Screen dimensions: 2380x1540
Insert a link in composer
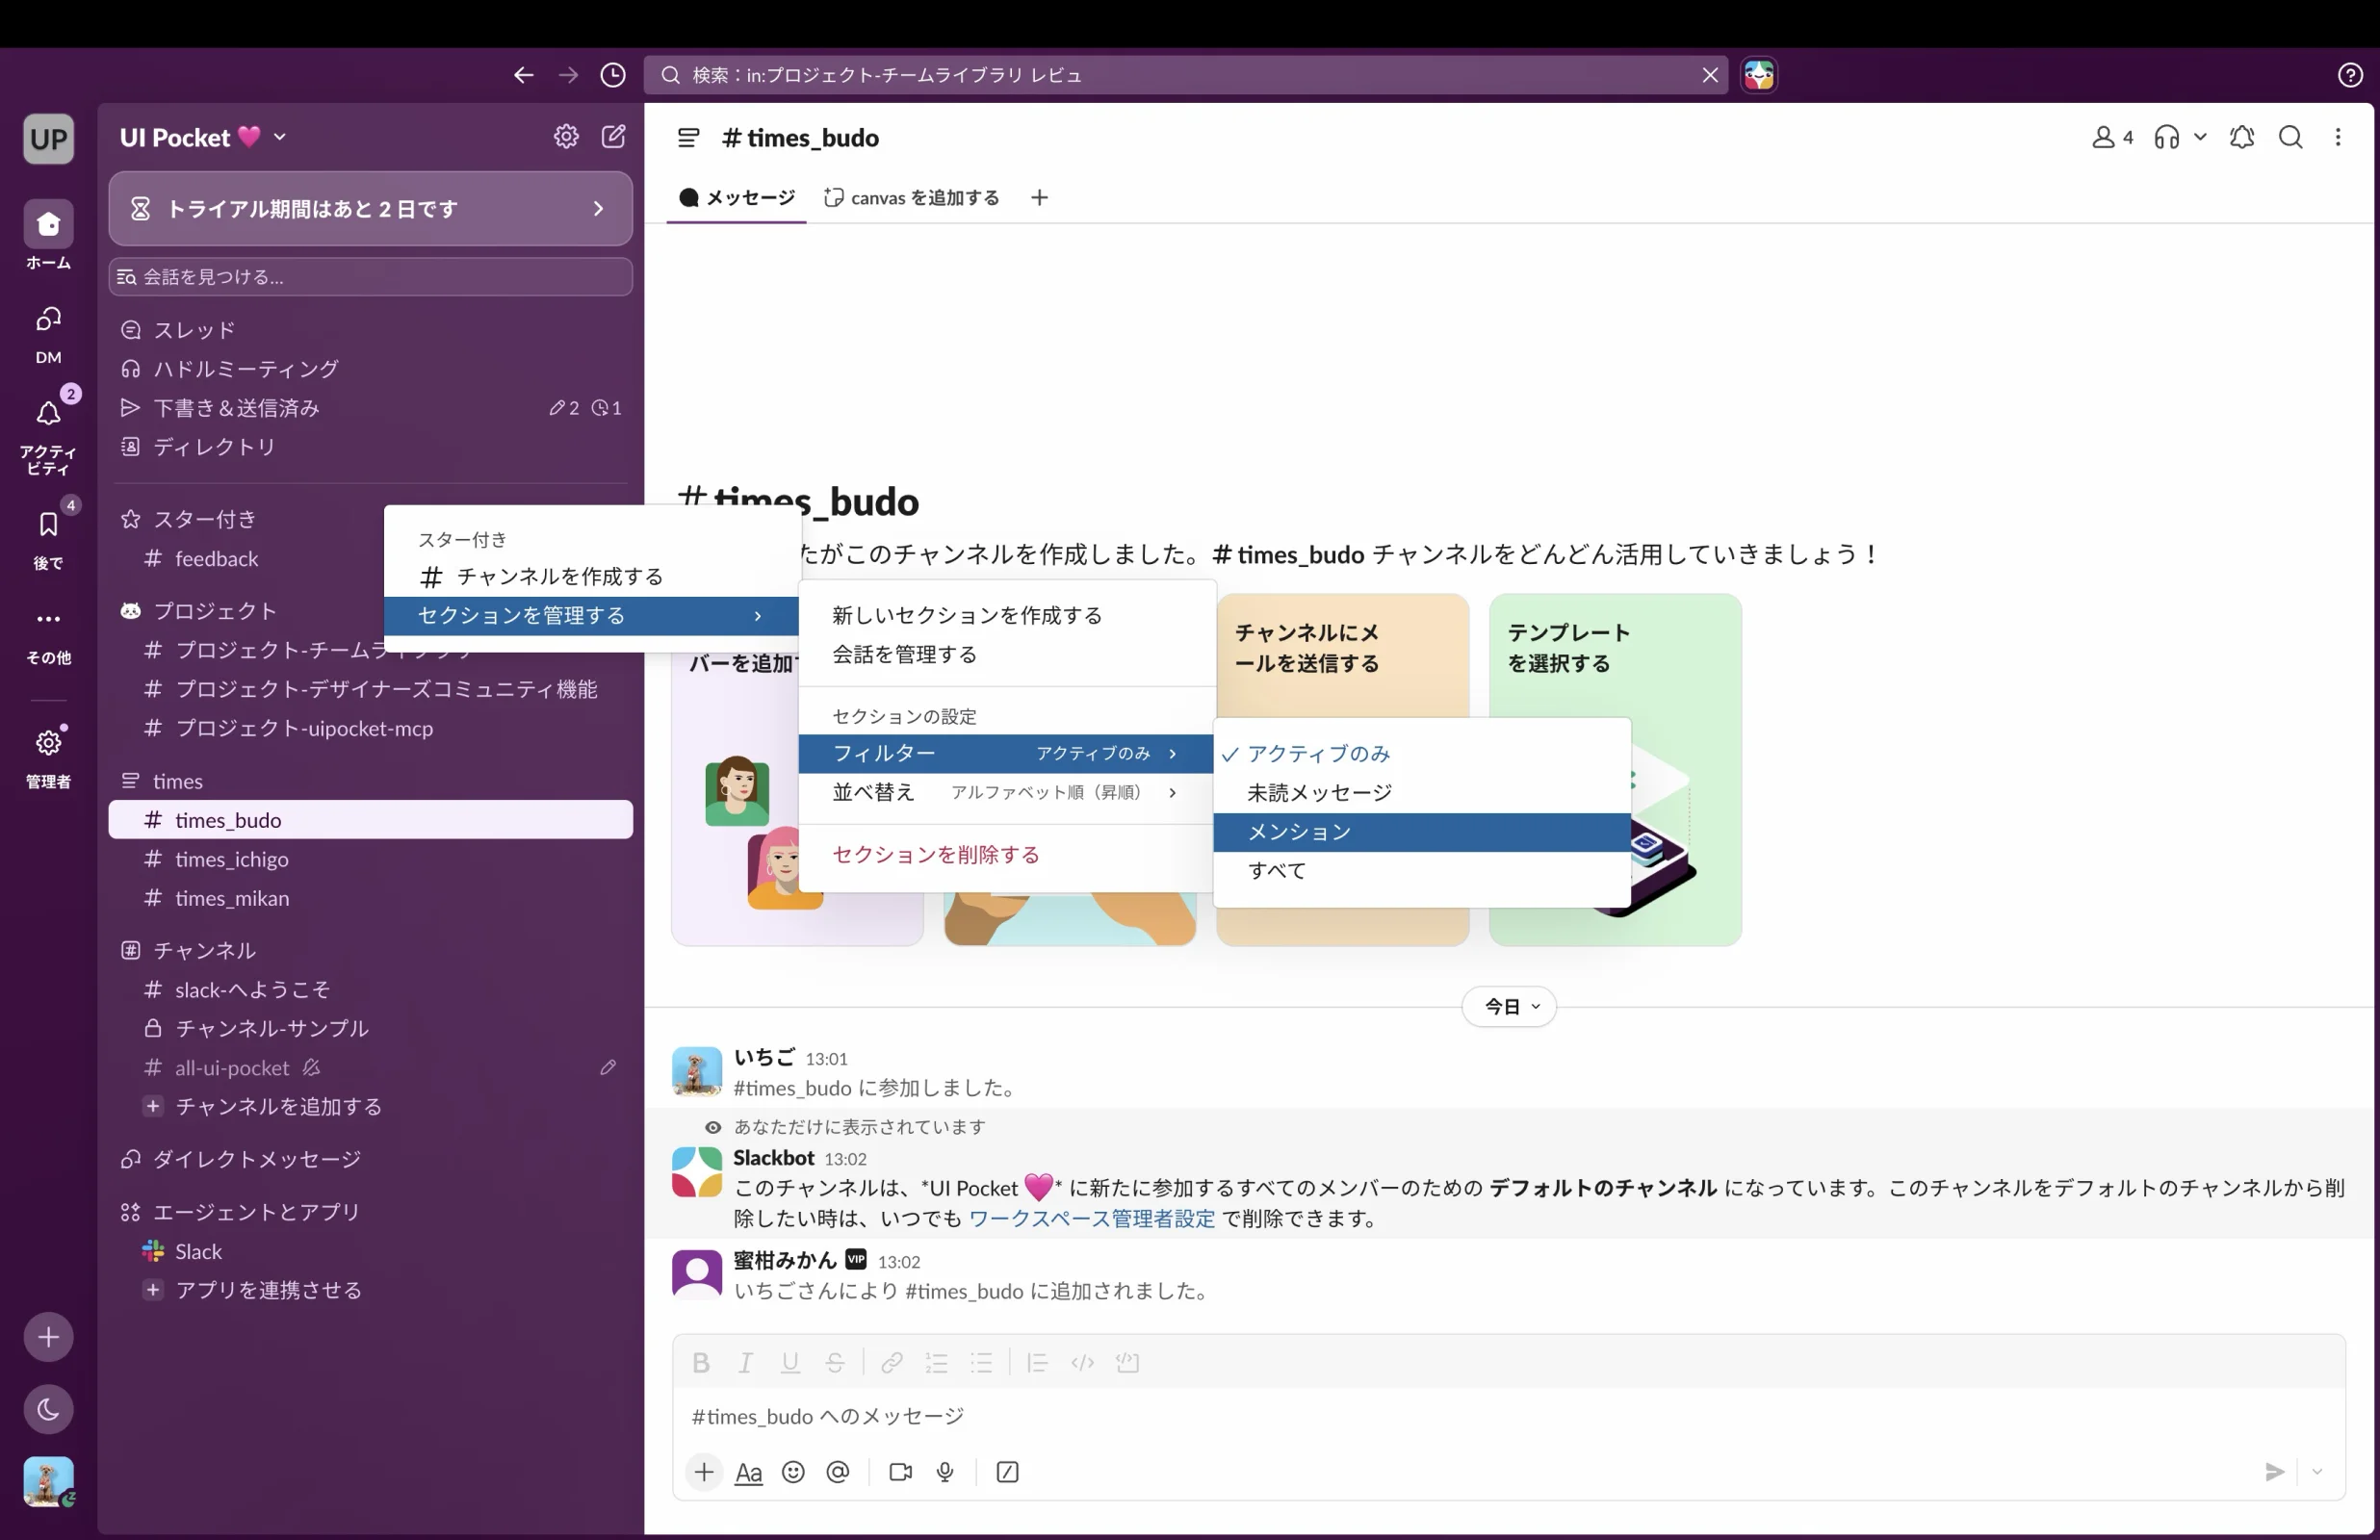[891, 1362]
